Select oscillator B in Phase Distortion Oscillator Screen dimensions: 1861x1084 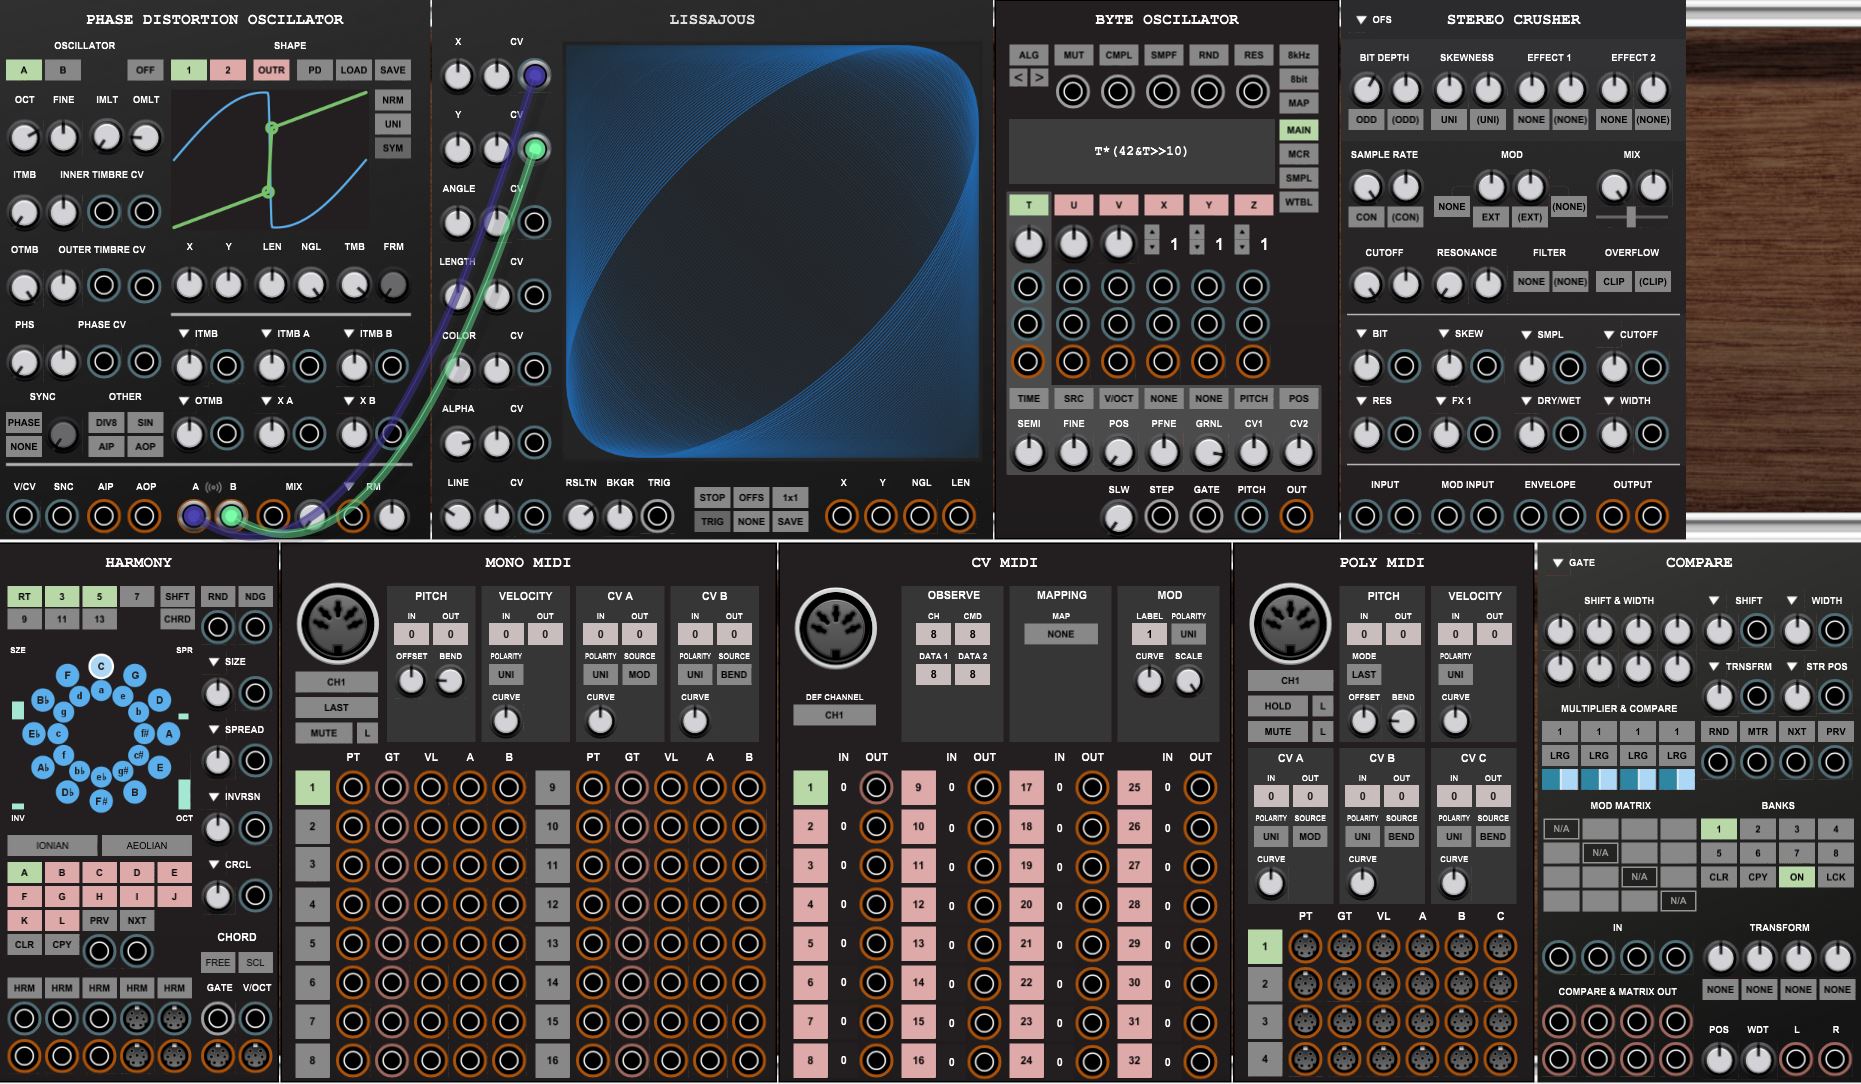click(x=63, y=70)
